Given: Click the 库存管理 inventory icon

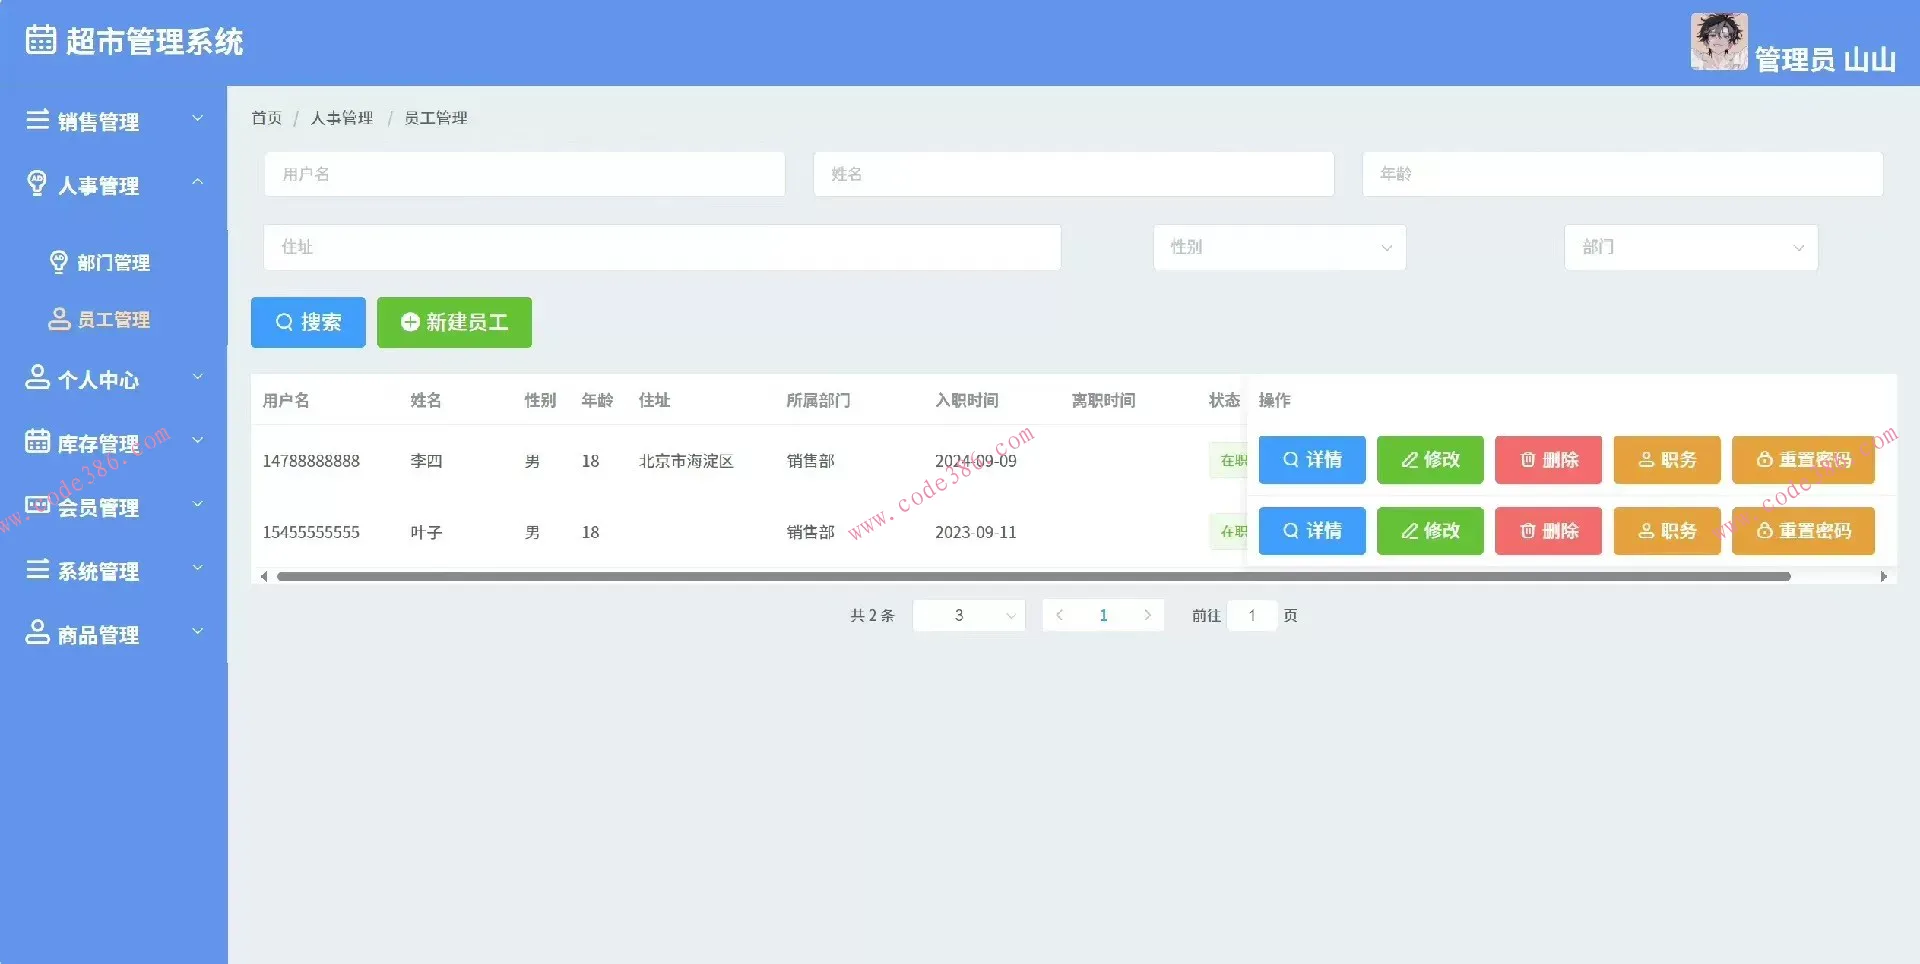Looking at the screenshot, I should pyautogui.click(x=37, y=441).
